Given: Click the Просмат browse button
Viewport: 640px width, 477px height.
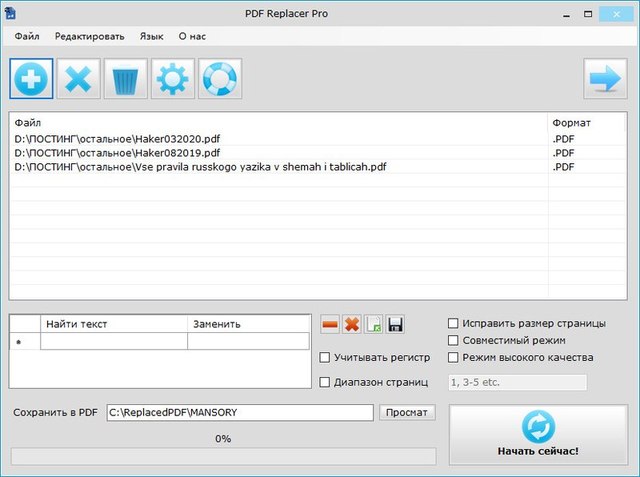Looking at the screenshot, I should 407,412.
